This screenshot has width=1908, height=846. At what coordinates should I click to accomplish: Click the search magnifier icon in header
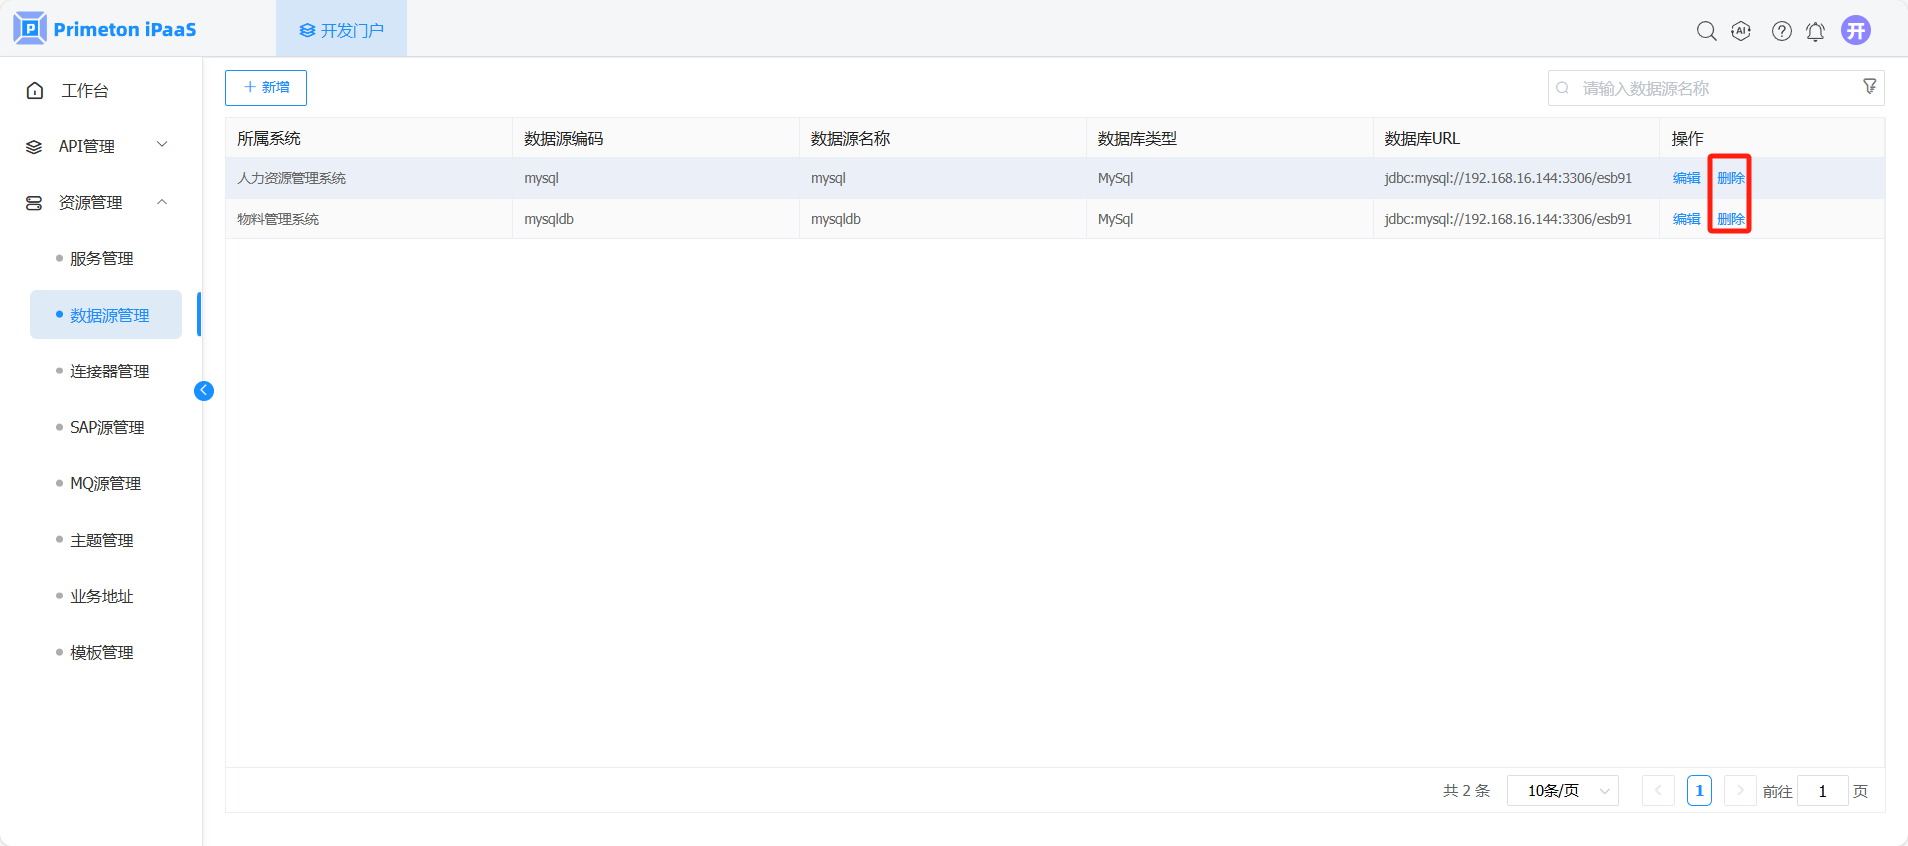coord(1706,31)
